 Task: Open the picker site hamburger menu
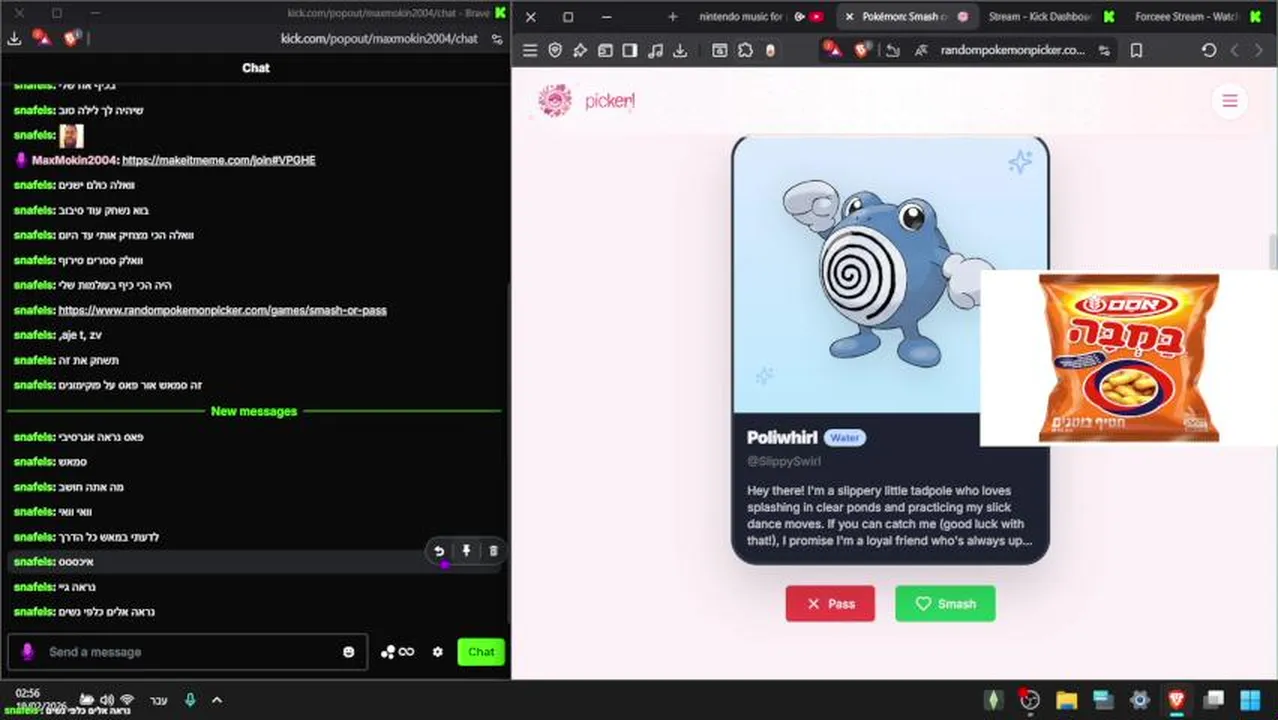click(x=1230, y=101)
